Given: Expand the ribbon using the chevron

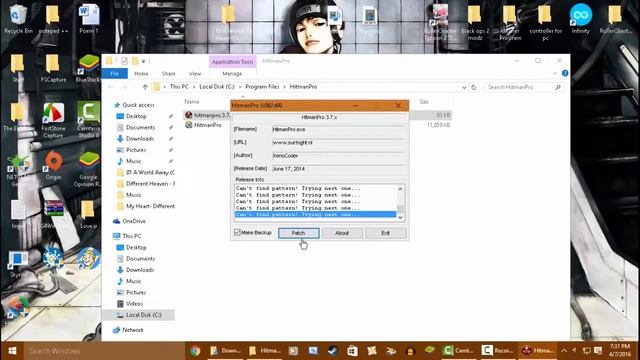Looking at the screenshot, I should pyautogui.click(x=555, y=73).
